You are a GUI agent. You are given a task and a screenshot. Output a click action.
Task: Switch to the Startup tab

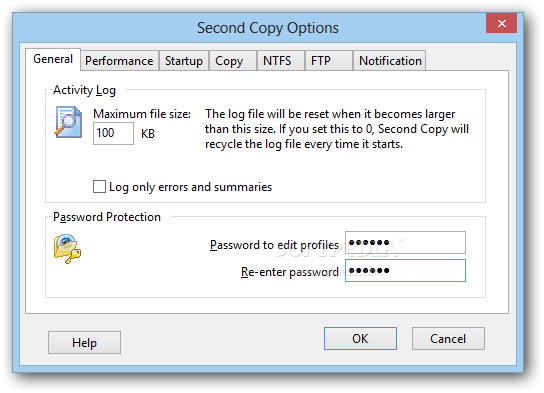click(x=184, y=61)
